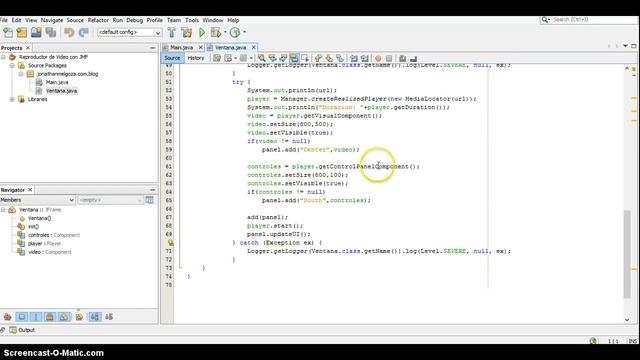Click the Shift Line Right icon

click(364, 58)
